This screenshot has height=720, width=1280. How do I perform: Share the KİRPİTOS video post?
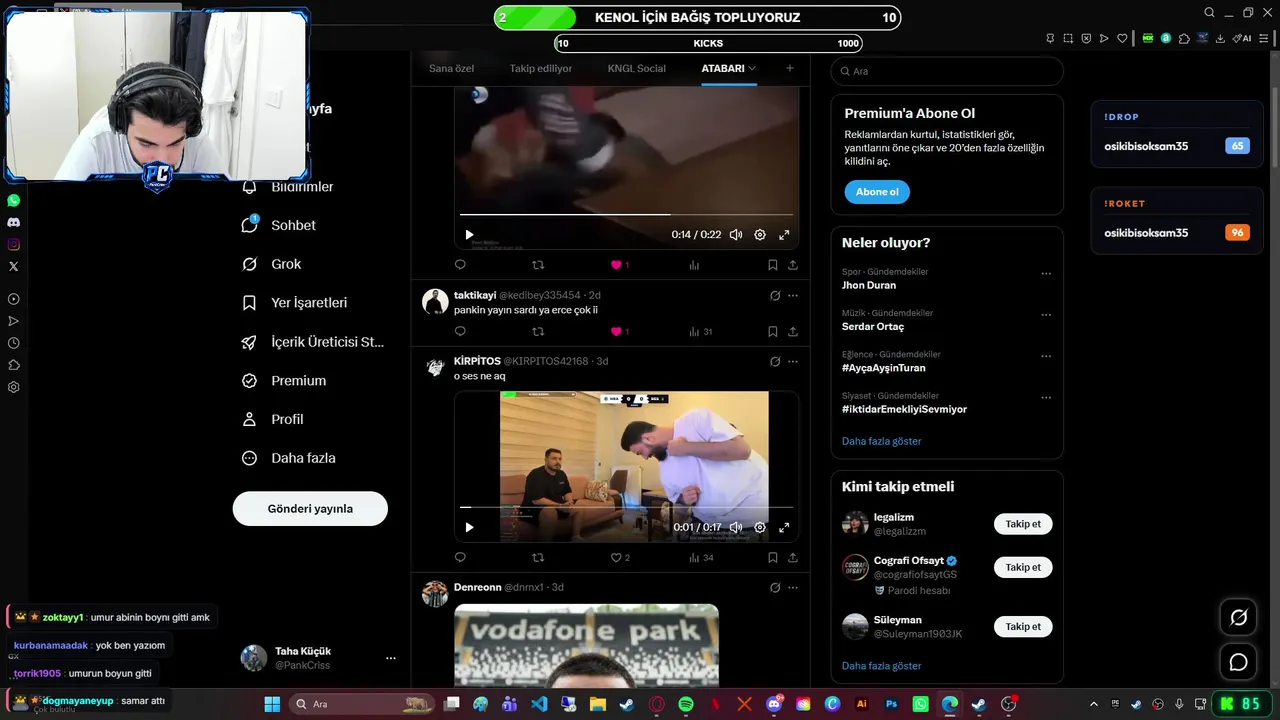click(793, 558)
